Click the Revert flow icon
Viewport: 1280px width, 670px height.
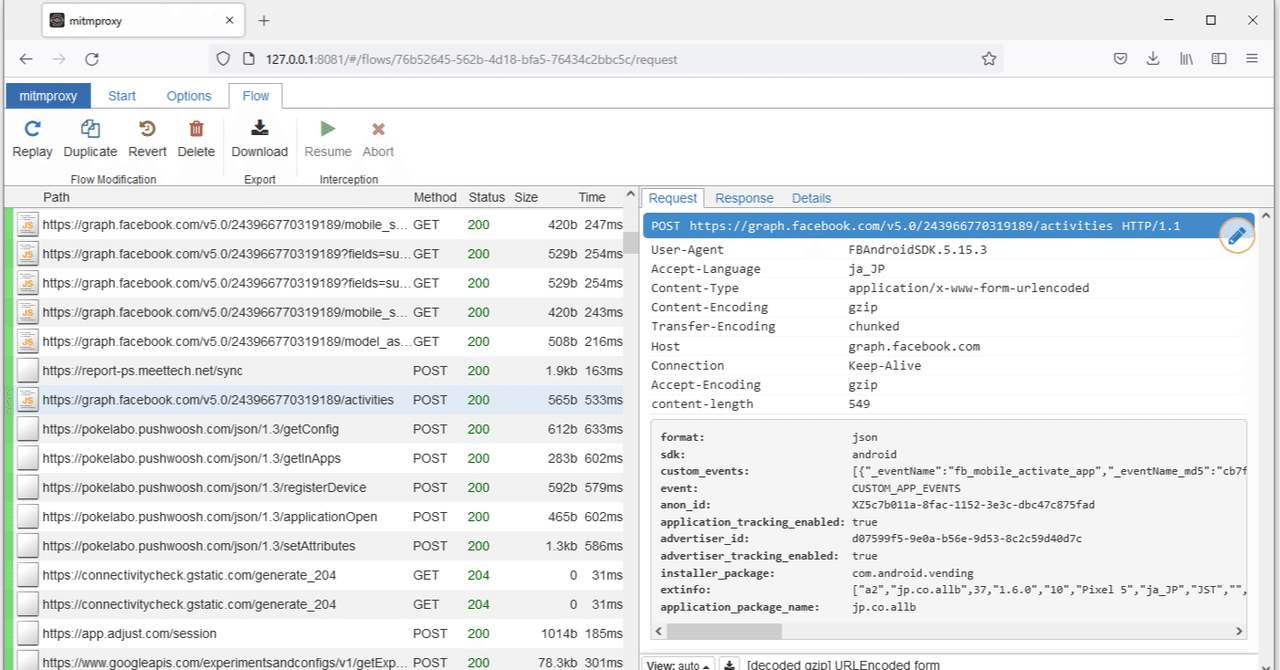(x=147, y=128)
